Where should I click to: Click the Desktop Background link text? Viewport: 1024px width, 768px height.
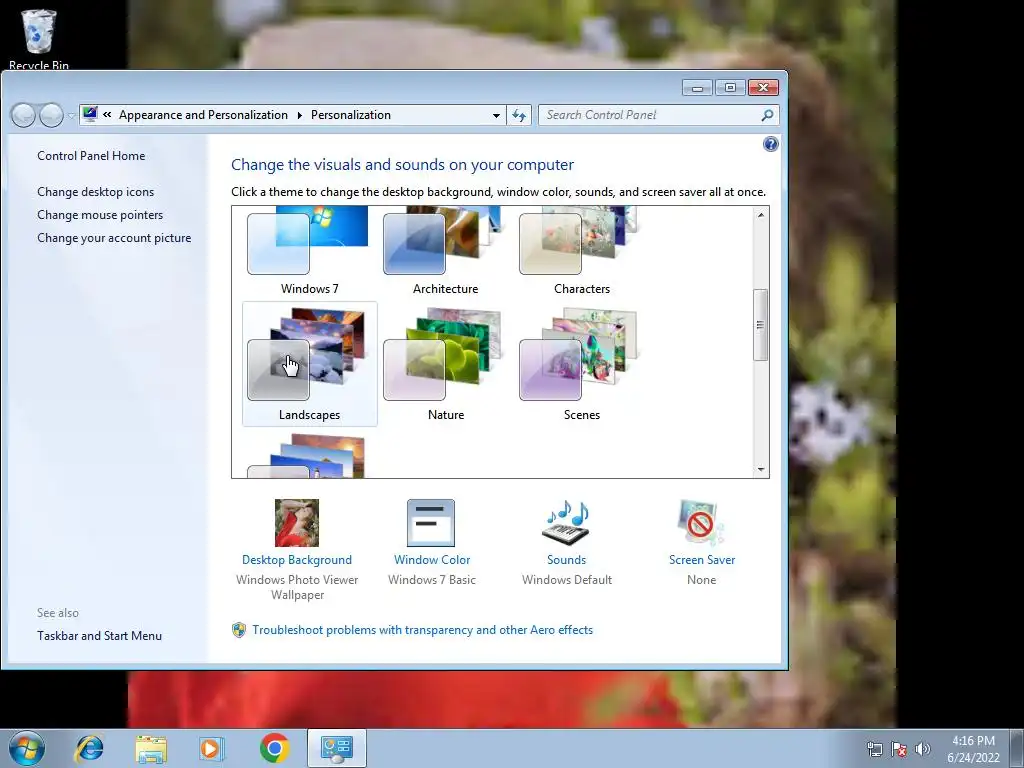296,560
